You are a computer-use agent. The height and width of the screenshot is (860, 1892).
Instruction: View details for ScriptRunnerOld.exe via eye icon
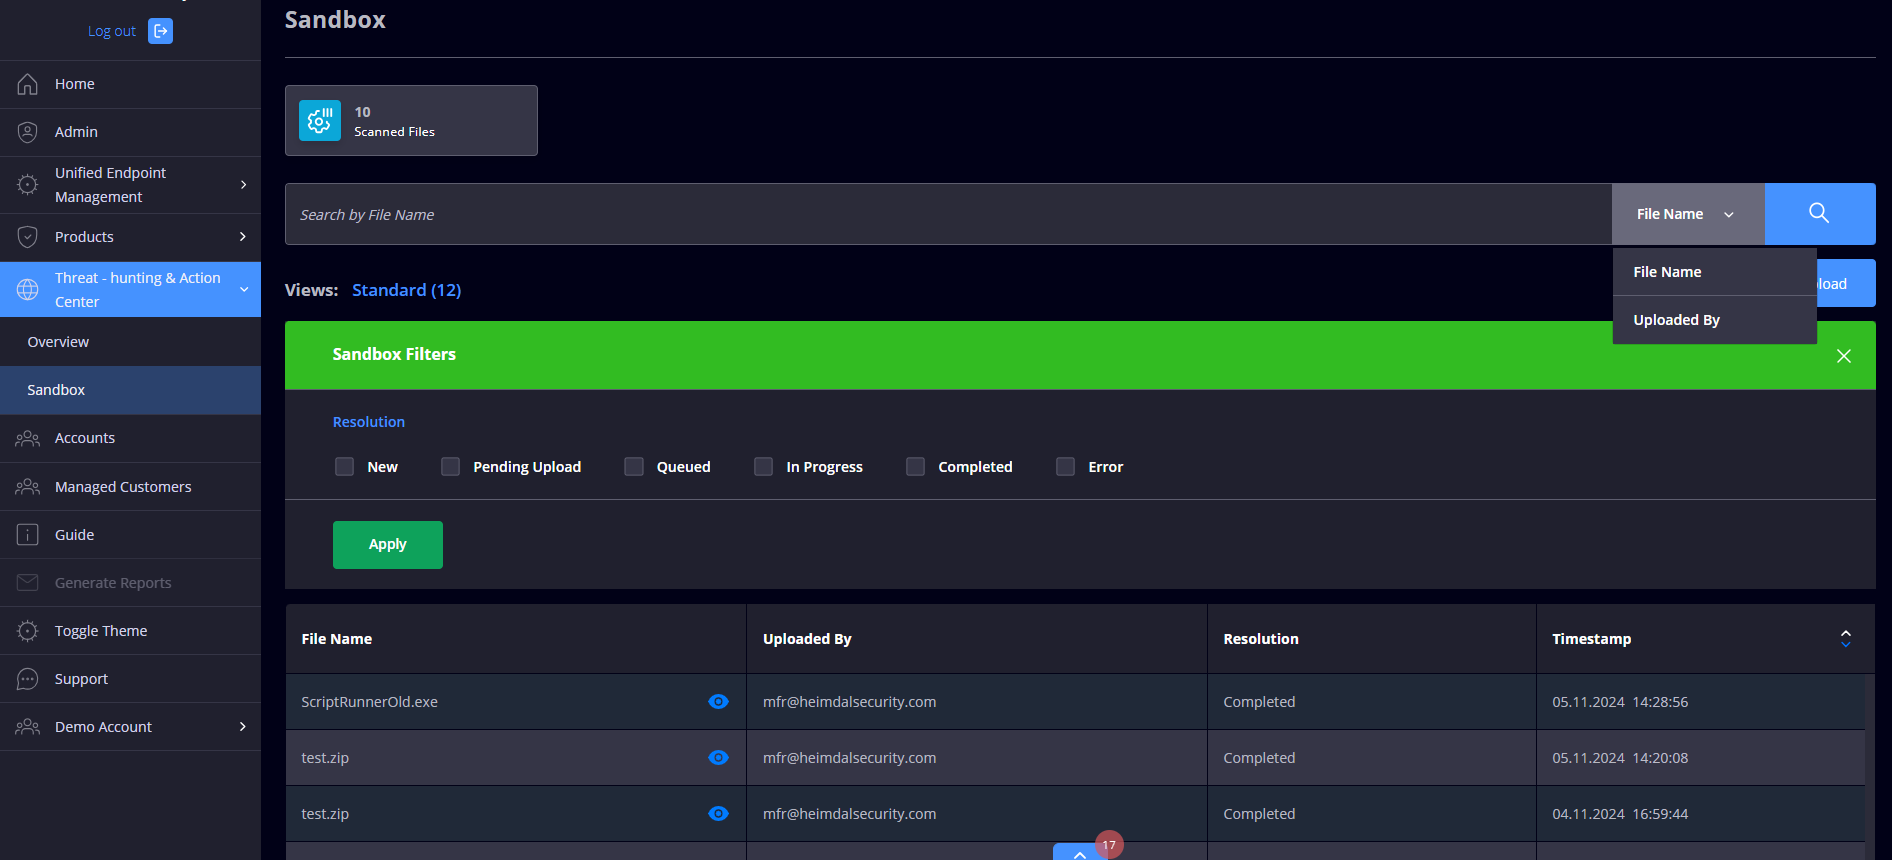coord(718,702)
